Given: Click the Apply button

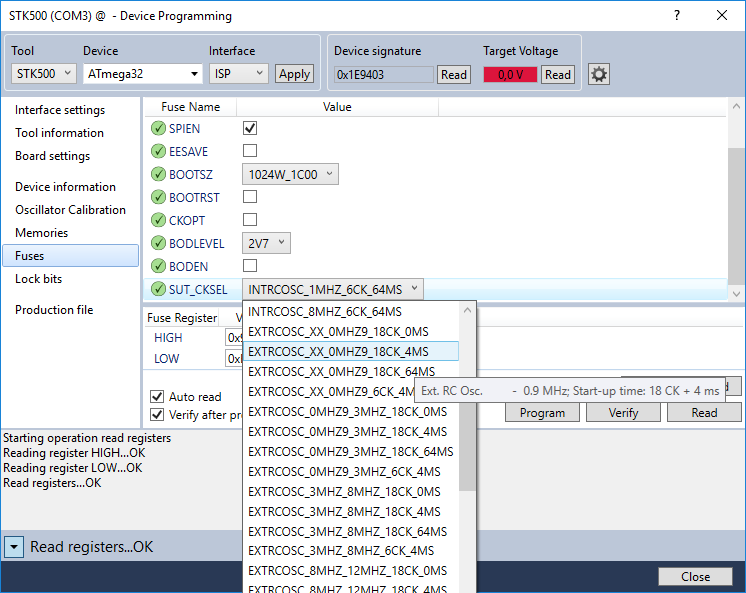Looking at the screenshot, I should 294,74.
